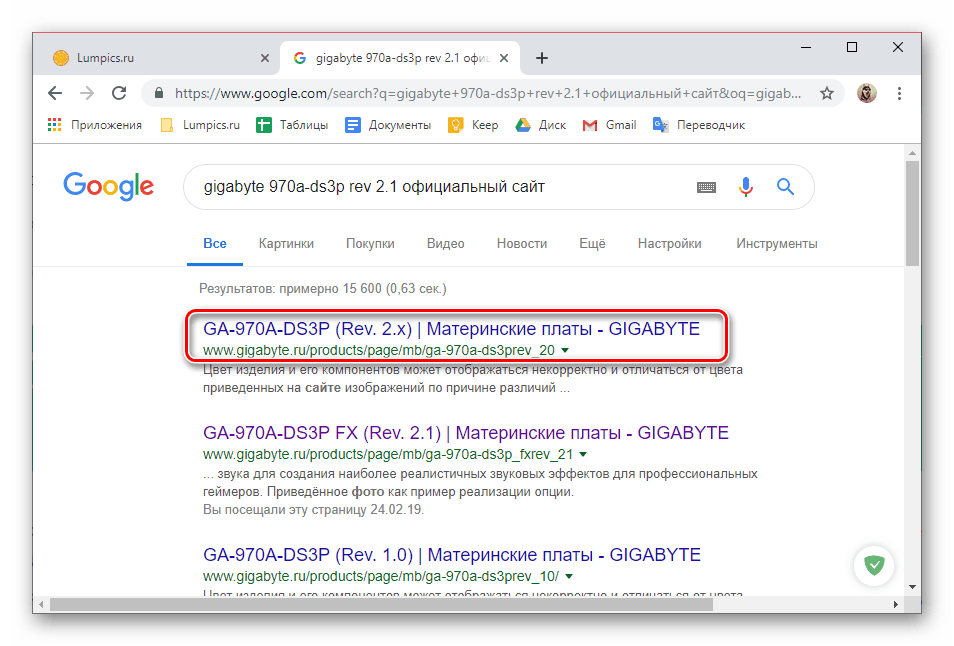This screenshot has width=954, height=646.
Task: Go back with the browser back arrow
Action: click(55, 93)
